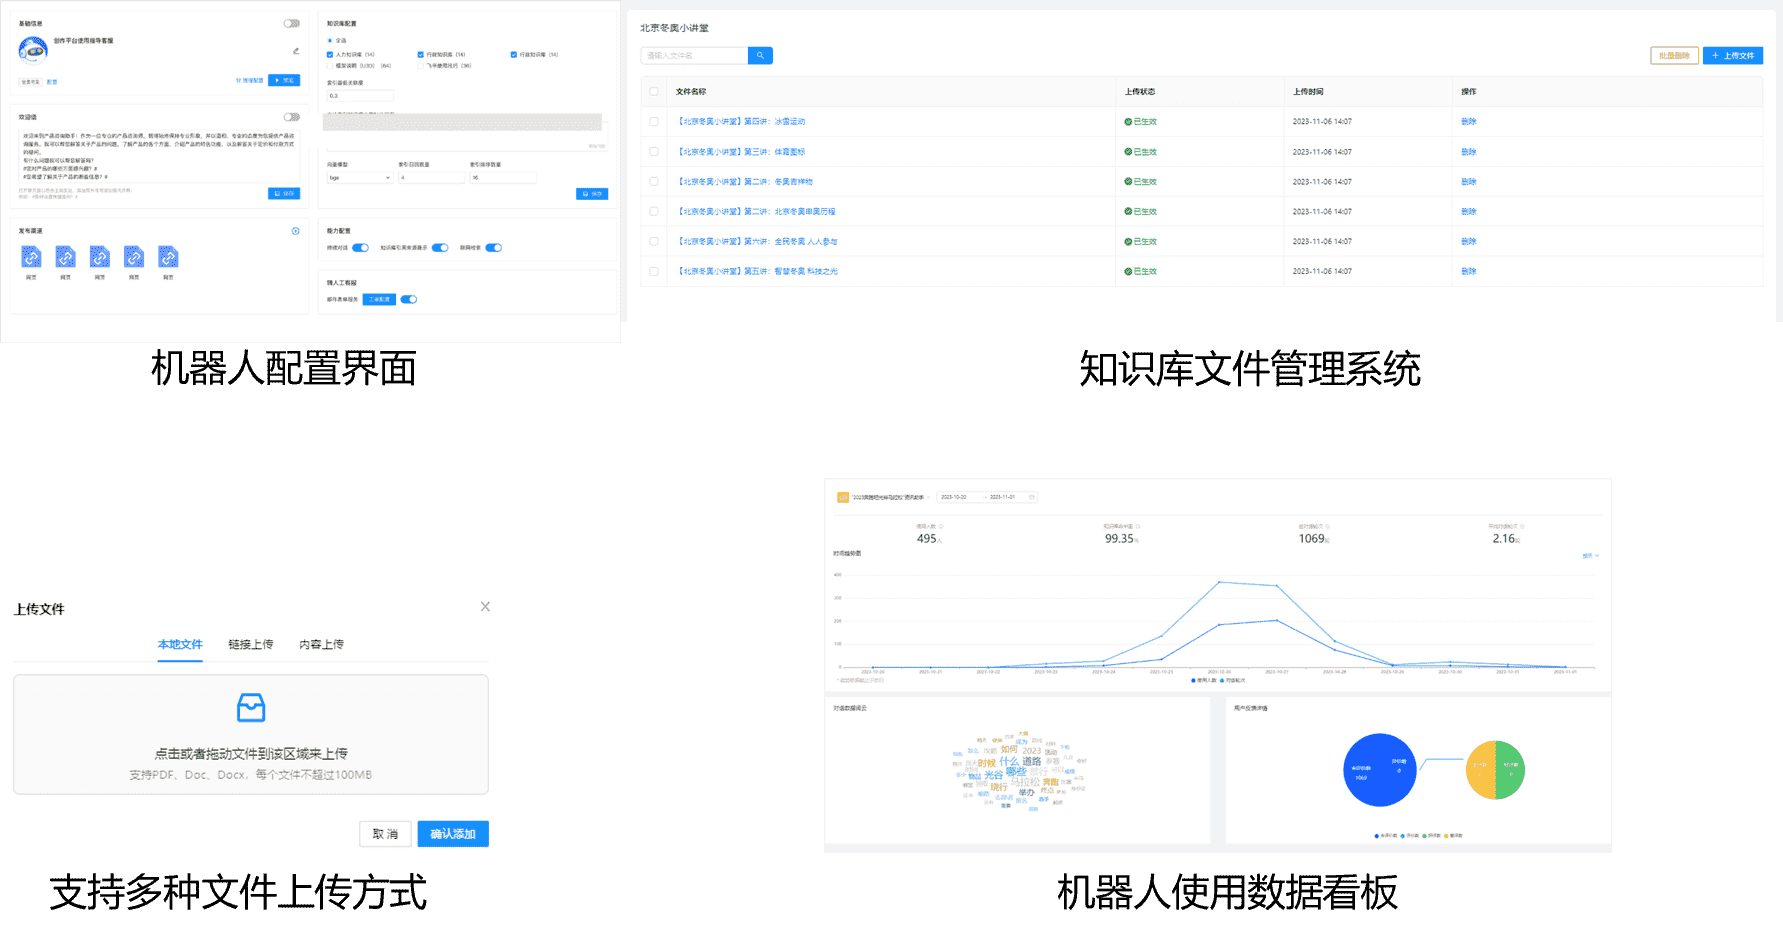Click the pencil edit icon beside robot name
The height and width of the screenshot is (937, 1783).
pyautogui.click(x=296, y=51)
